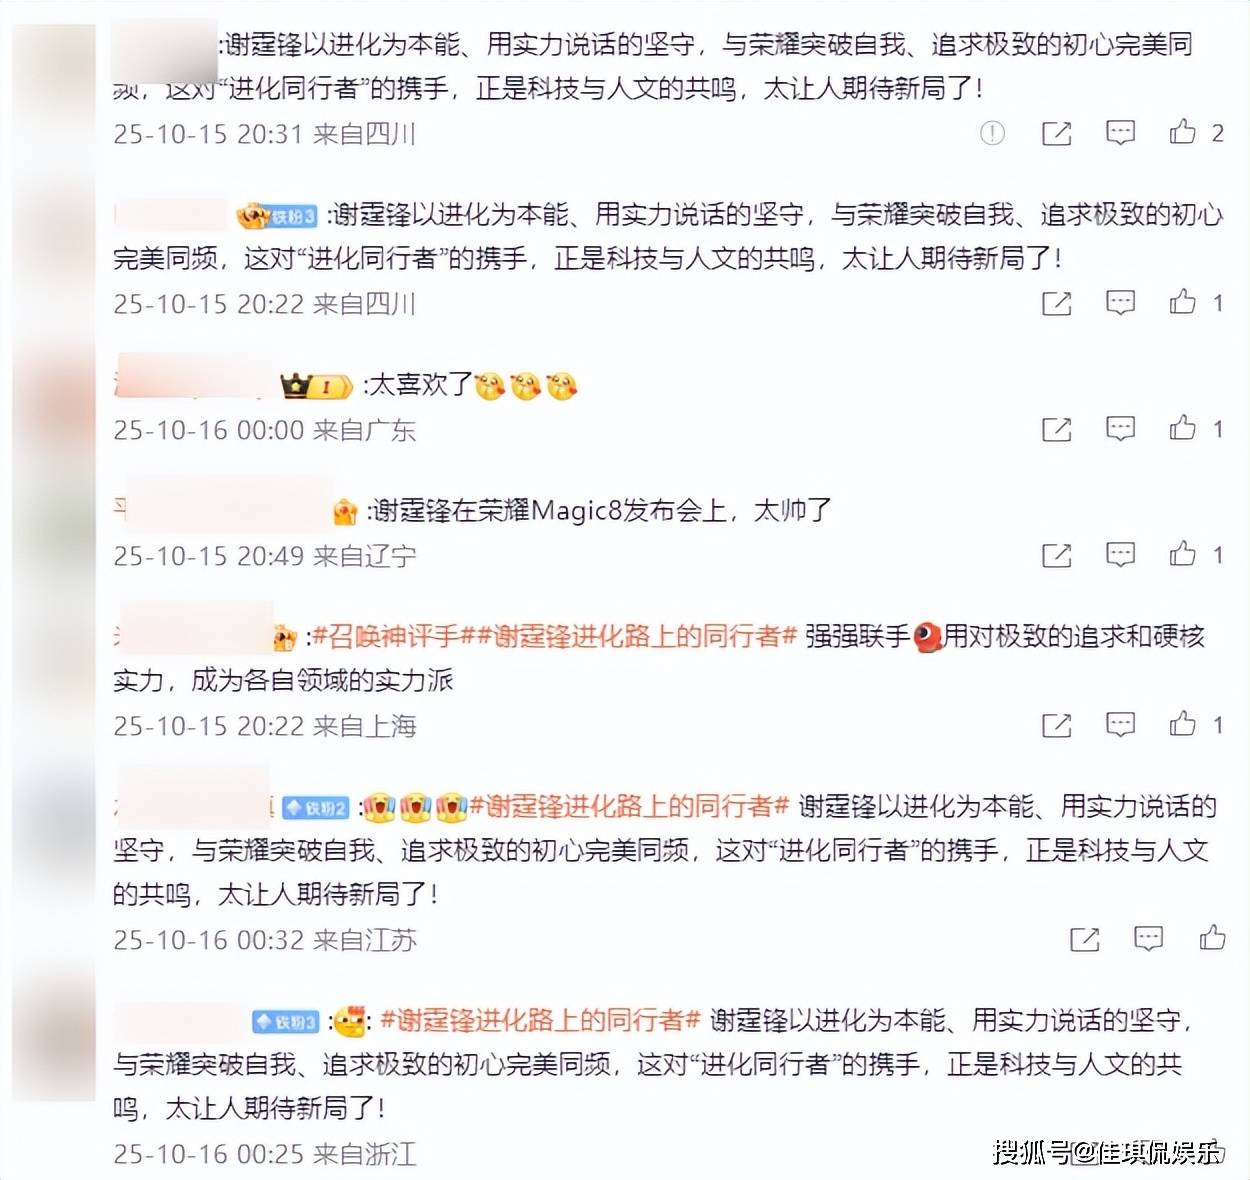Open #谢霆锋进化路上的同行者# hashtag in 浙江 comment
The width and height of the screenshot is (1250, 1180).
click(x=540, y=1020)
